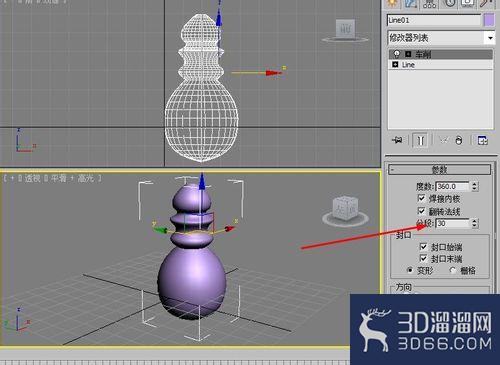Click the 度数 field showing 360.0

452,186
